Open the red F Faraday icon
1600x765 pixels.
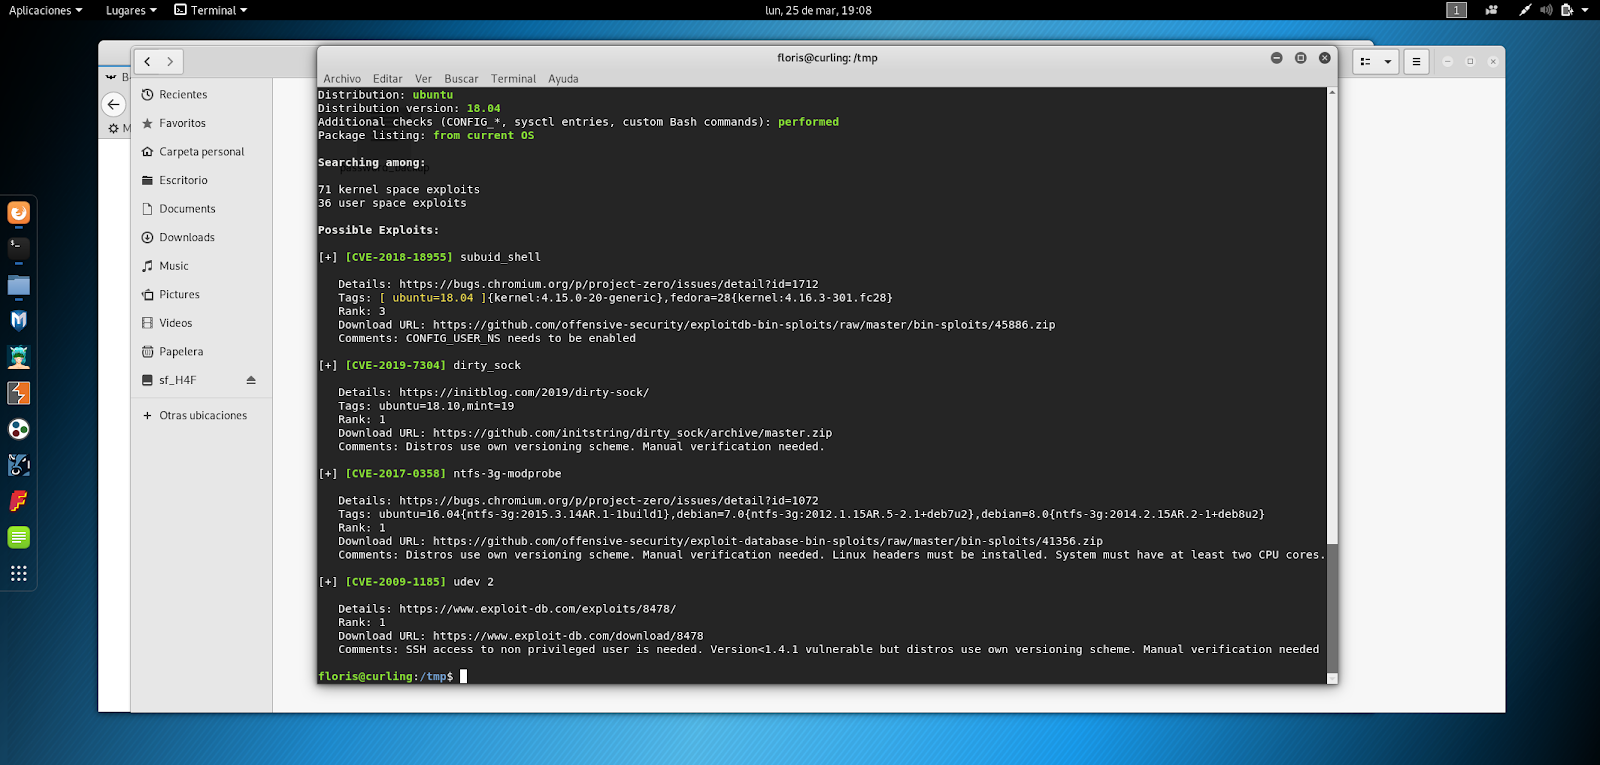18,501
